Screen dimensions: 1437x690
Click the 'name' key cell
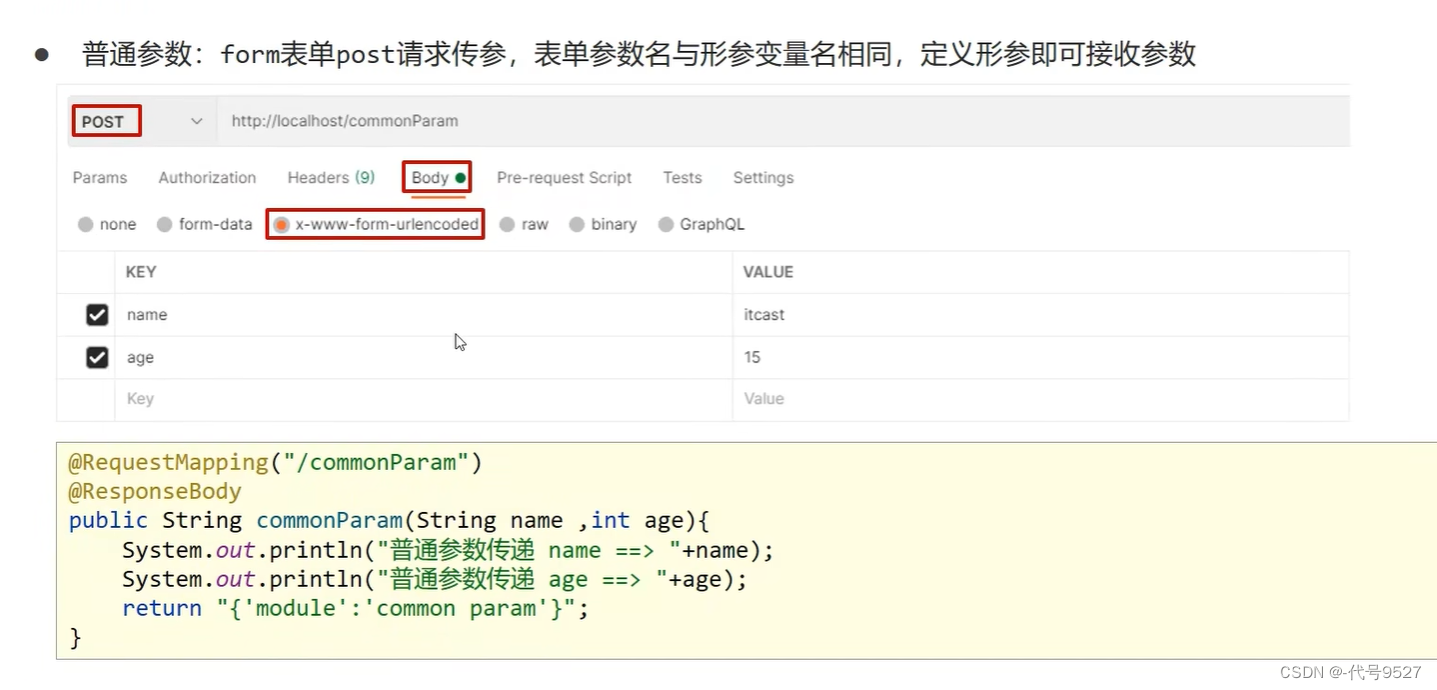[x=424, y=315]
